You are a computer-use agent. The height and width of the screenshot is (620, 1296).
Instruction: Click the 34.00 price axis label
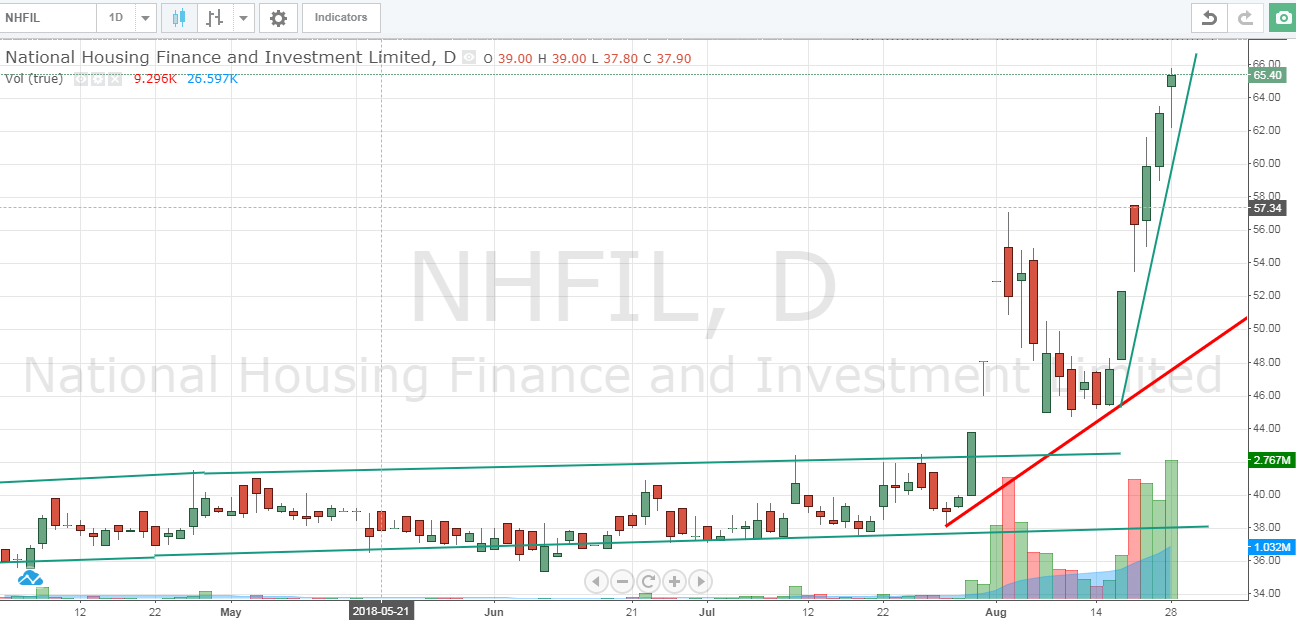coord(1267,593)
